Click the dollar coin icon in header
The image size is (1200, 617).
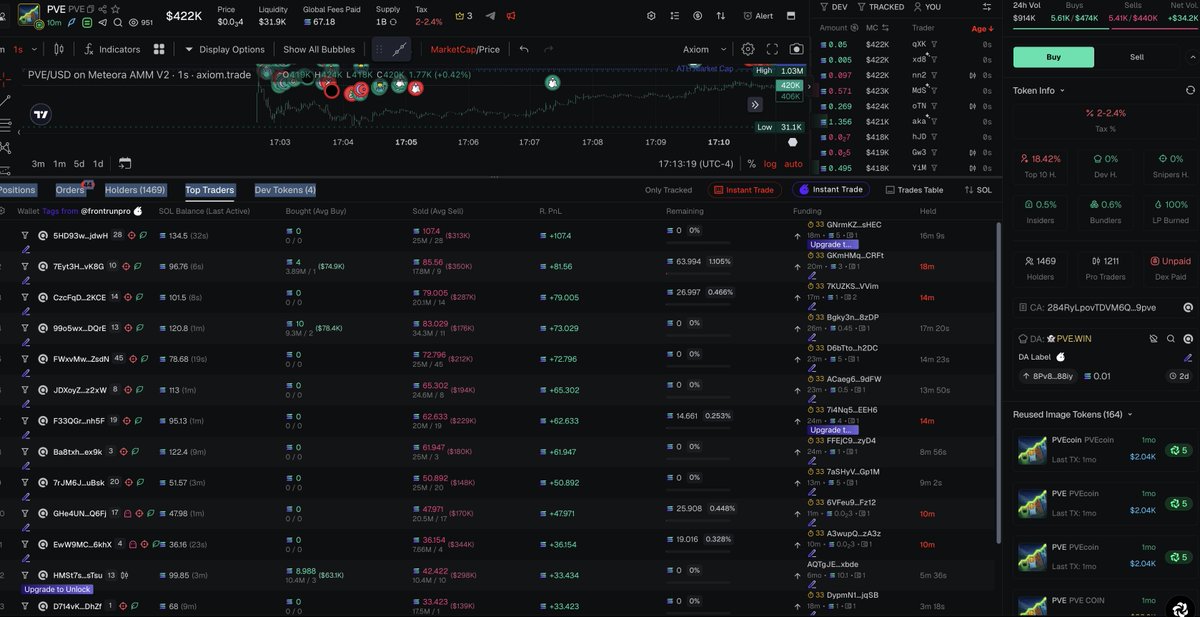pyautogui.click(x=697, y=16)
